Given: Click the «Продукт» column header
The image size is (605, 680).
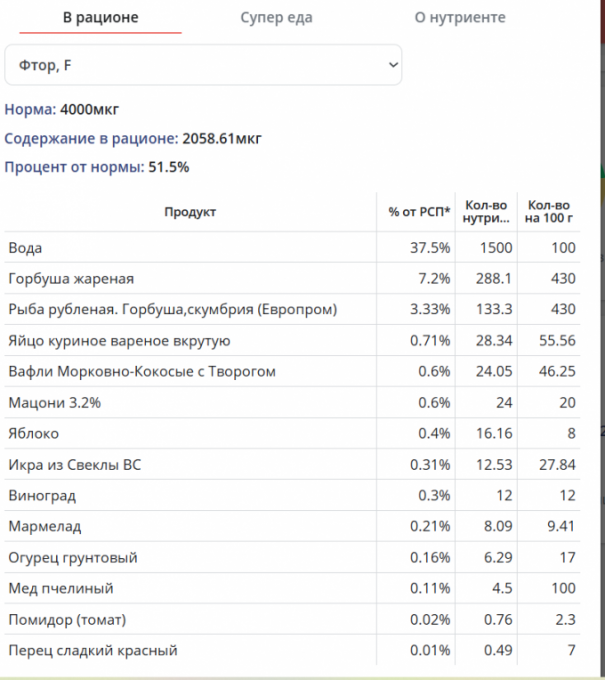Looking at the screenshot, I should [190, 212].
